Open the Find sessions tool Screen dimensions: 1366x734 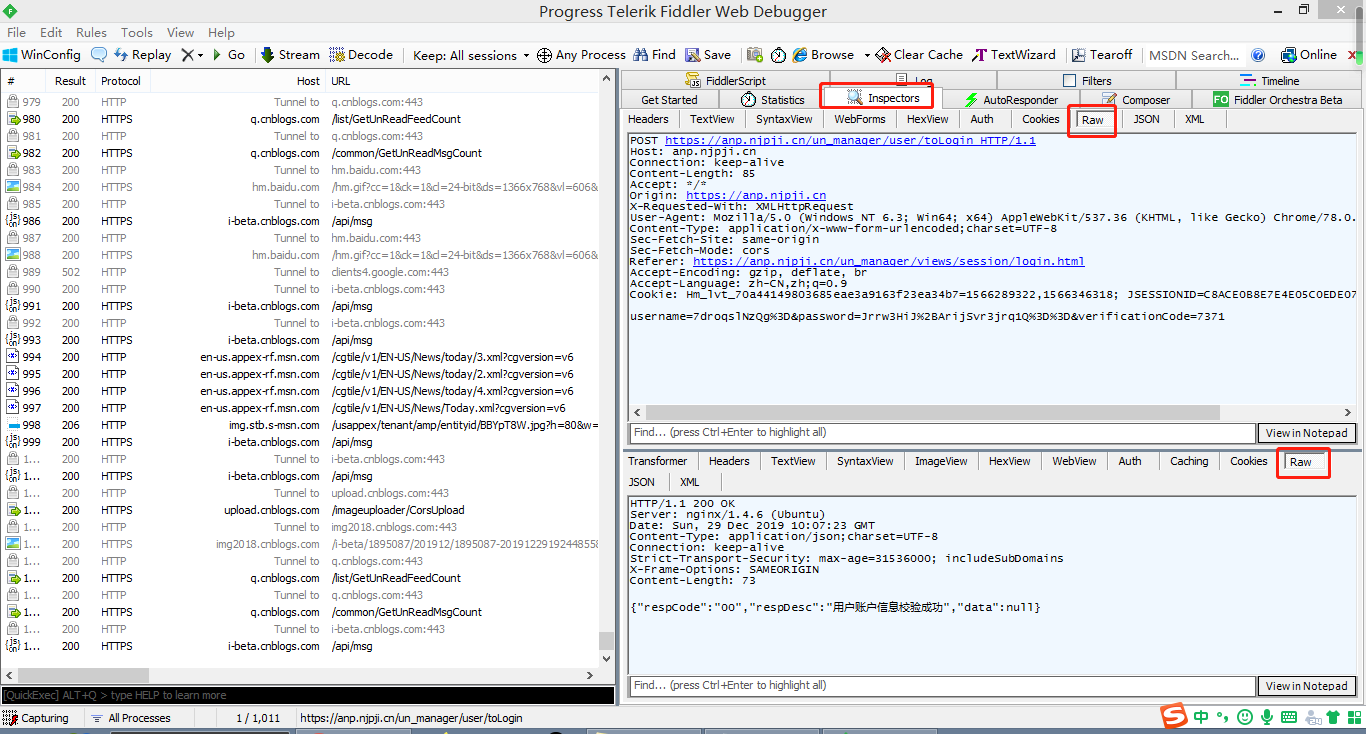point(654,54)
